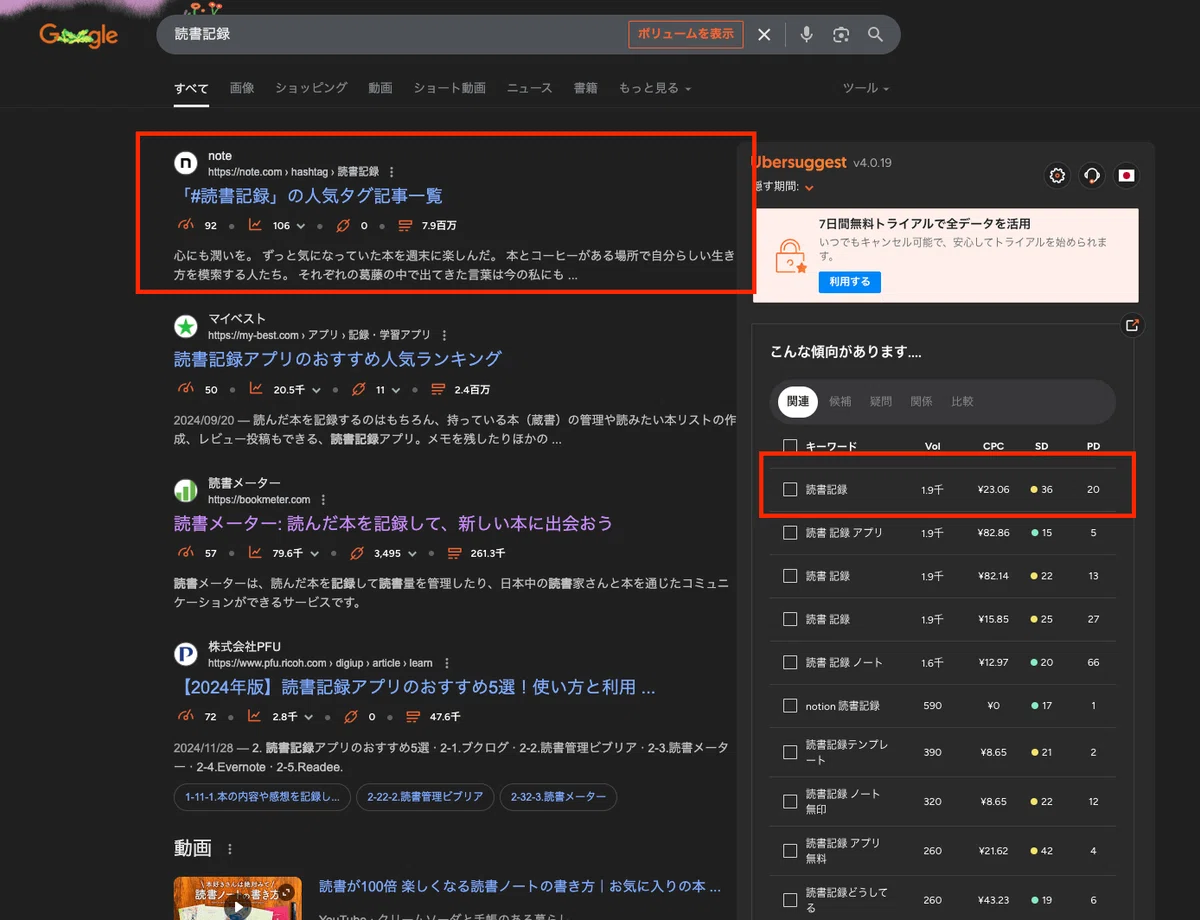Check the 読書 記録 ノート row with ¥12.97

point(790,662)
